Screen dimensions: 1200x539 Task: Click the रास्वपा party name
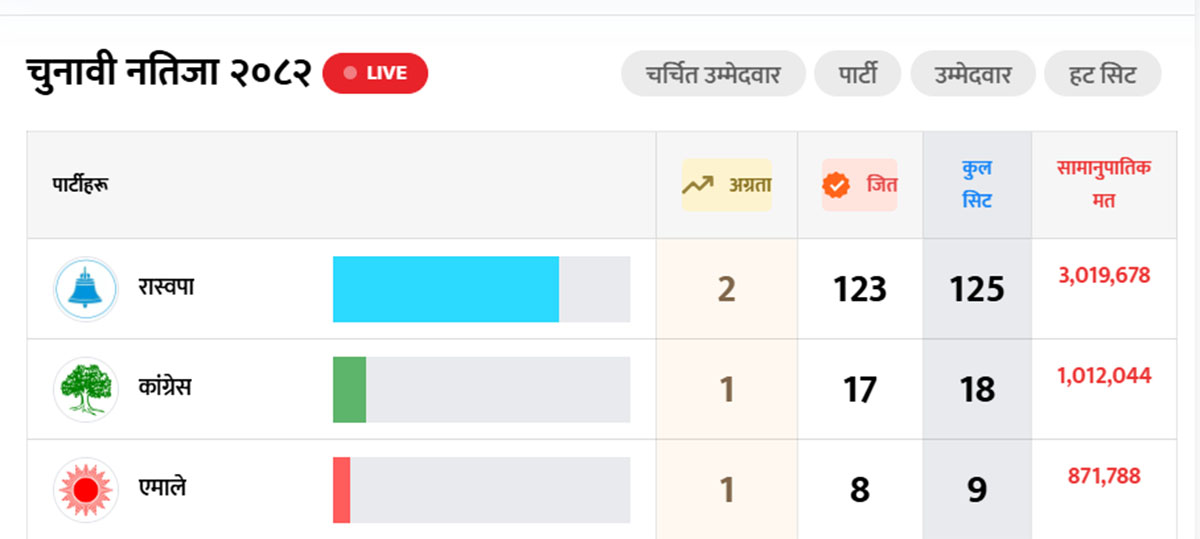(x=166, y=287)
